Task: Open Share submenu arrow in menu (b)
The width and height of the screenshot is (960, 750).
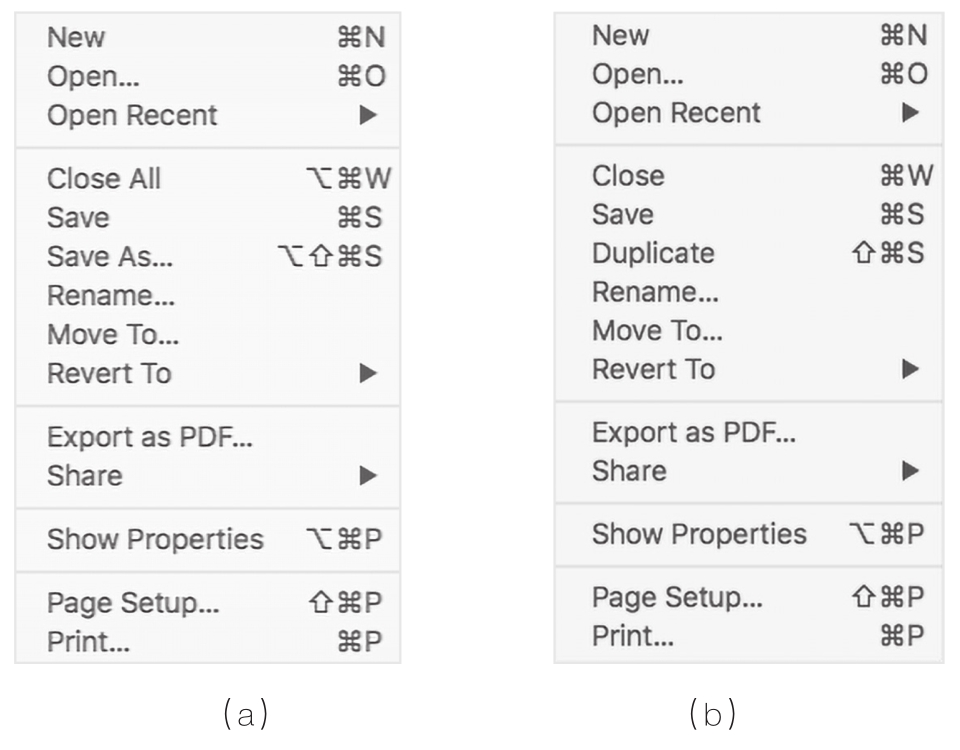Action: point(910,470)
